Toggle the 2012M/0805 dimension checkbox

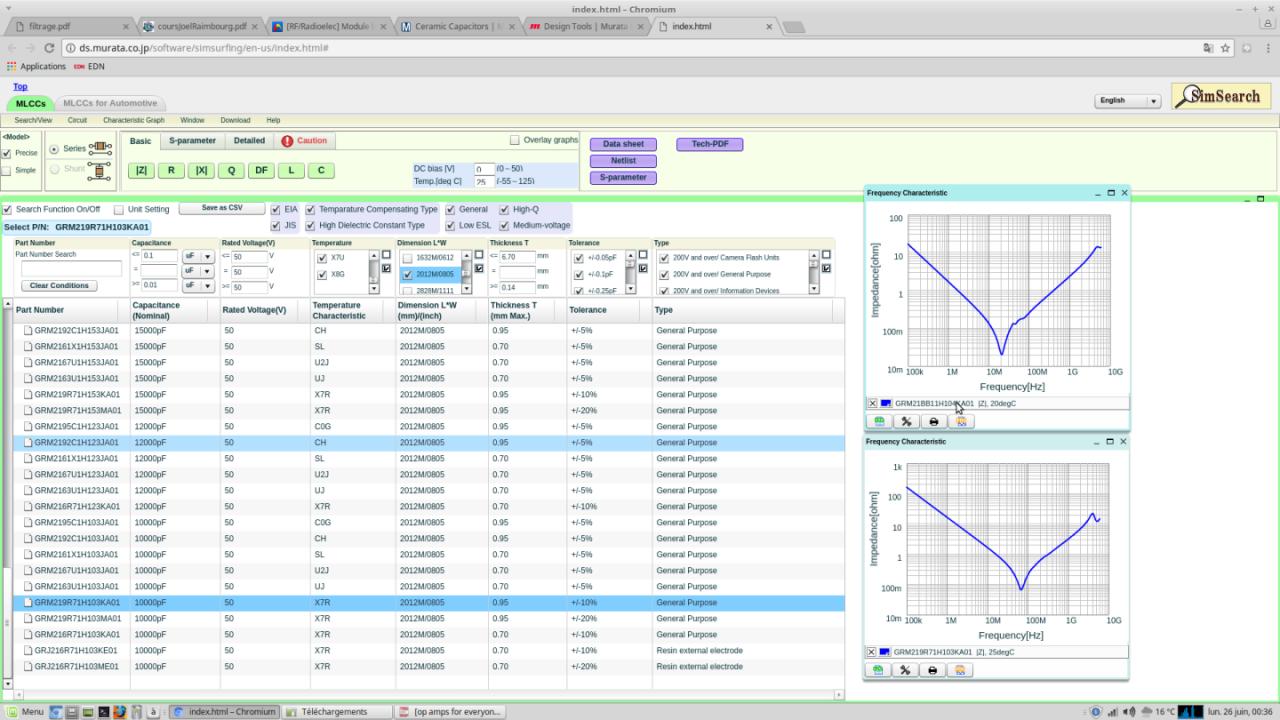(x=408, y=274)
